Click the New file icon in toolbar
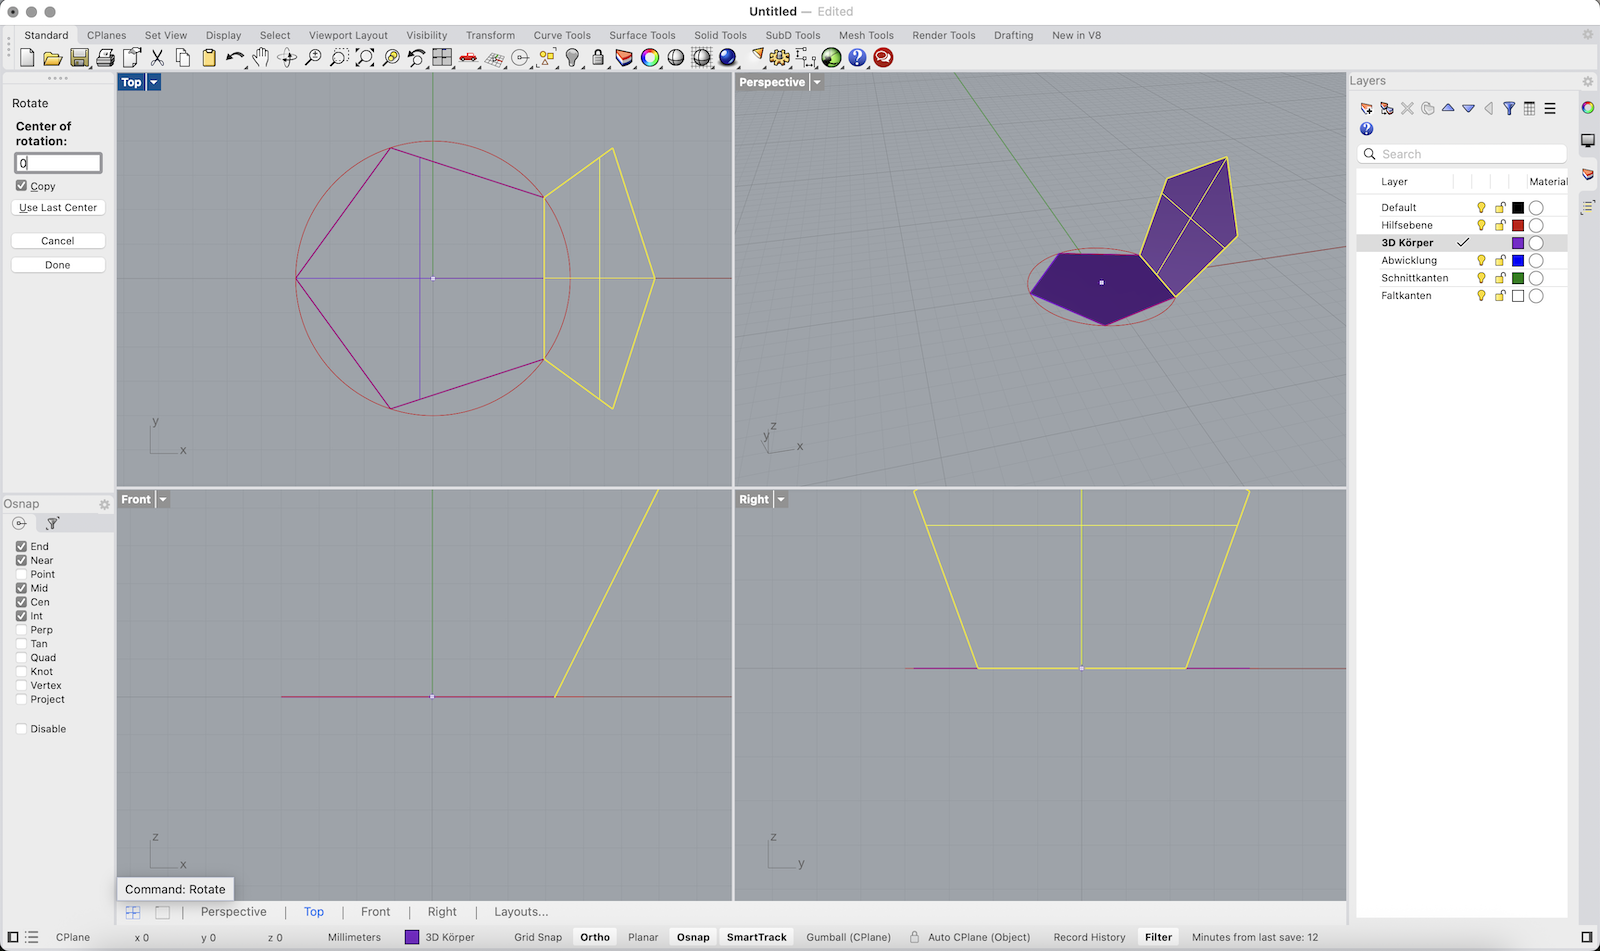 (x=27, y=58)
